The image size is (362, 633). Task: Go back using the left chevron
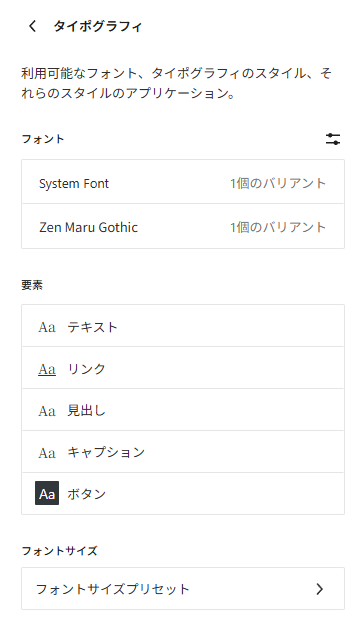coord(32,26)
